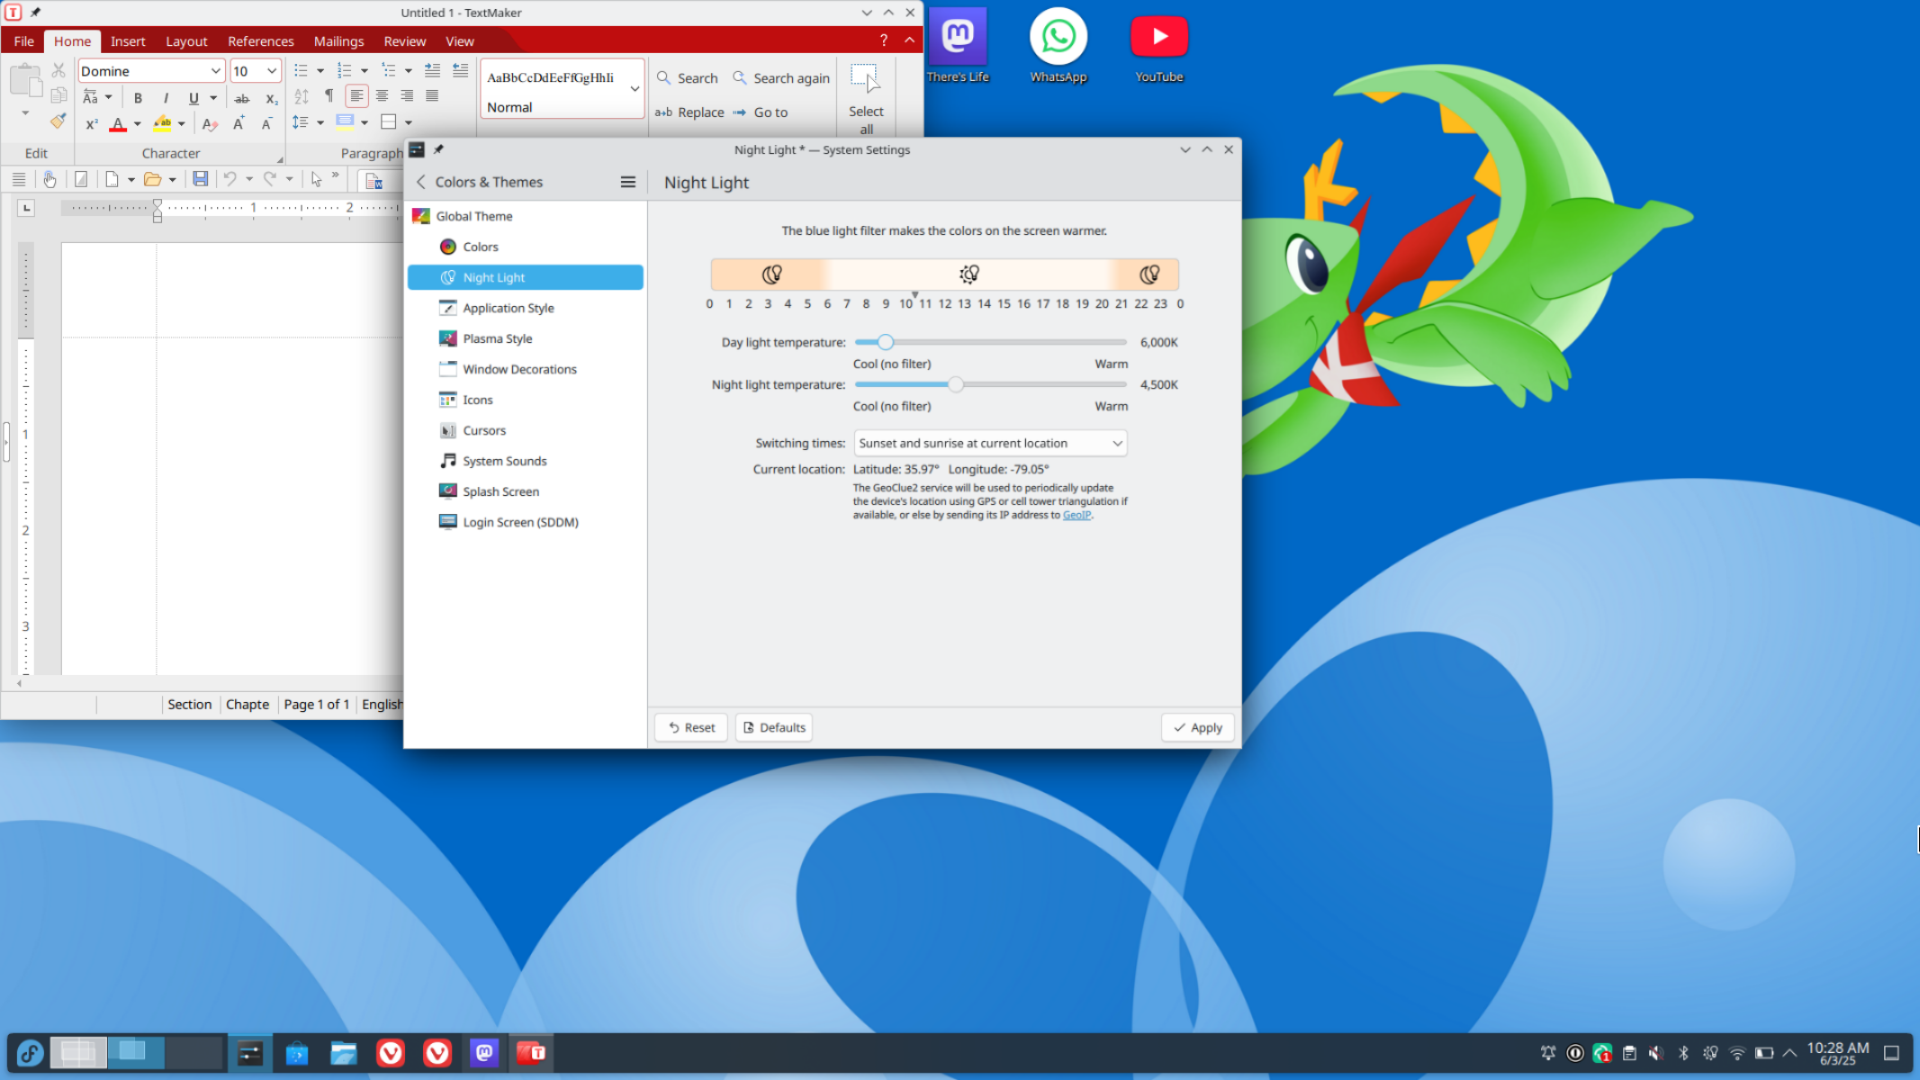Click the Night light temperature slider handle
Screen dimensions: 1920x1080
pos(956,384)
